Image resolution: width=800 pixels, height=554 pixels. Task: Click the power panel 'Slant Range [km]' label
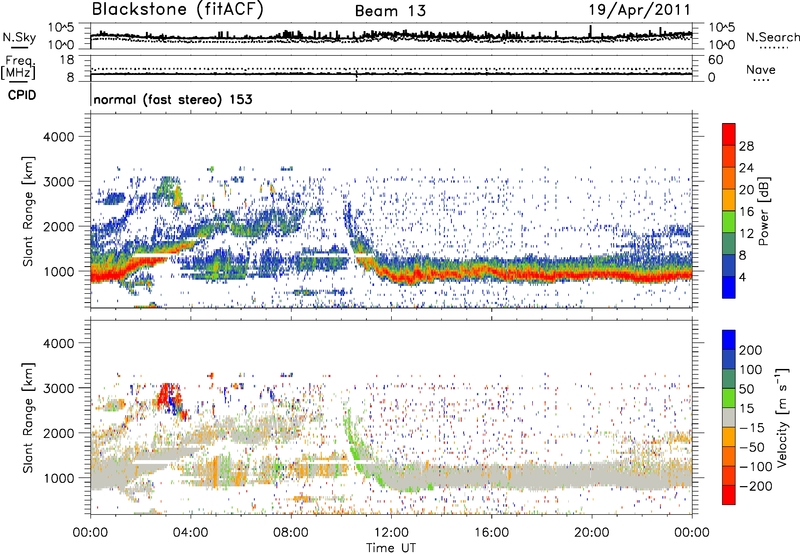28,211
